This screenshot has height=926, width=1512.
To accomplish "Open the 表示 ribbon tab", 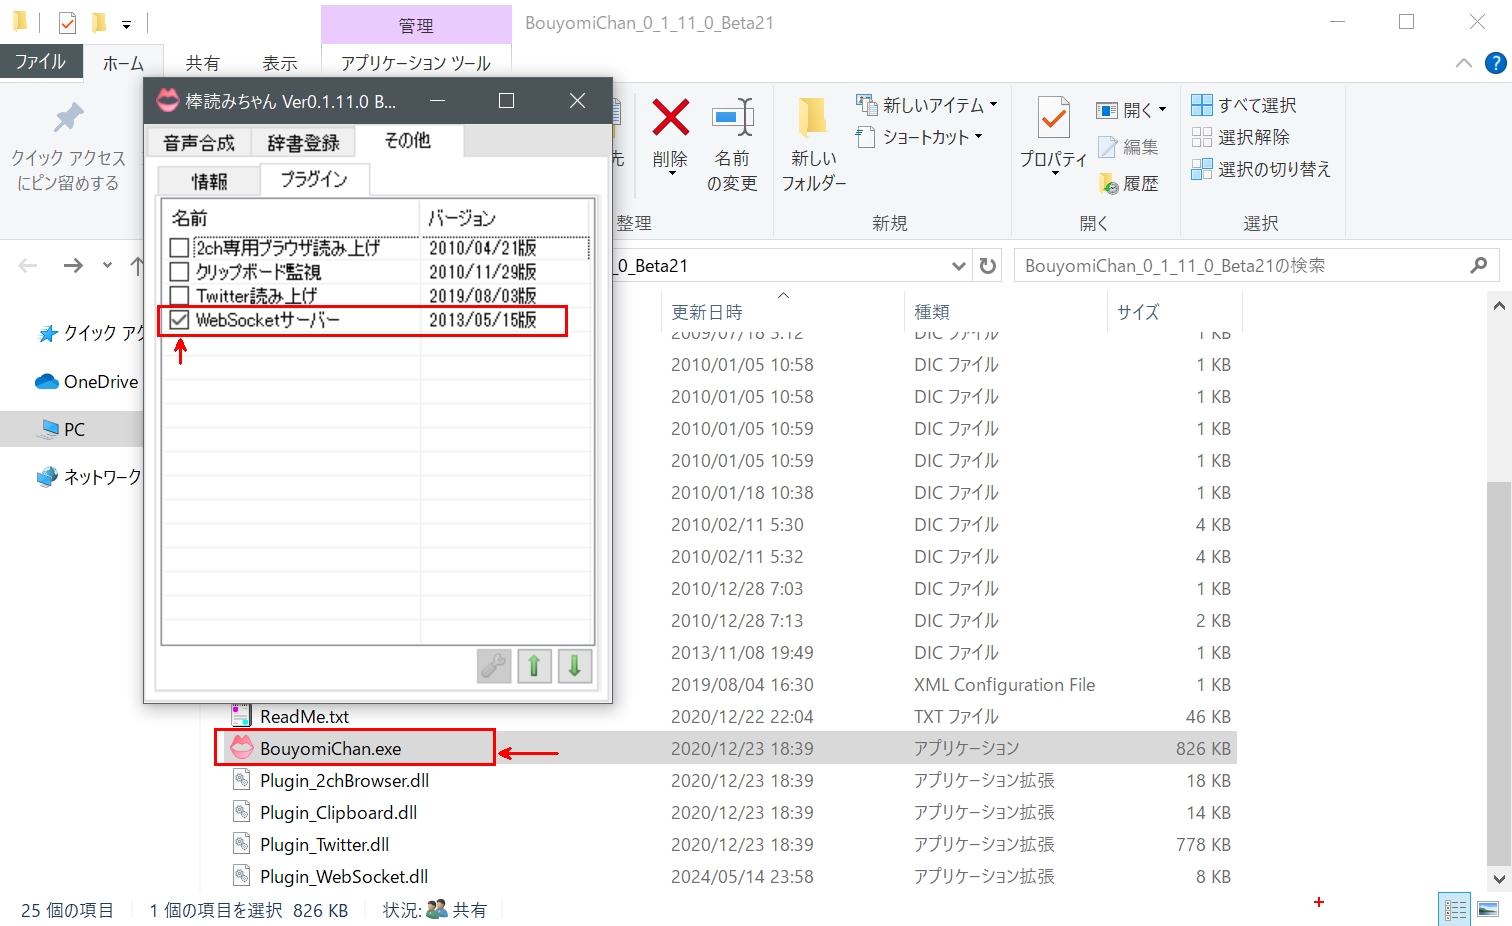I will pos(280,63).
